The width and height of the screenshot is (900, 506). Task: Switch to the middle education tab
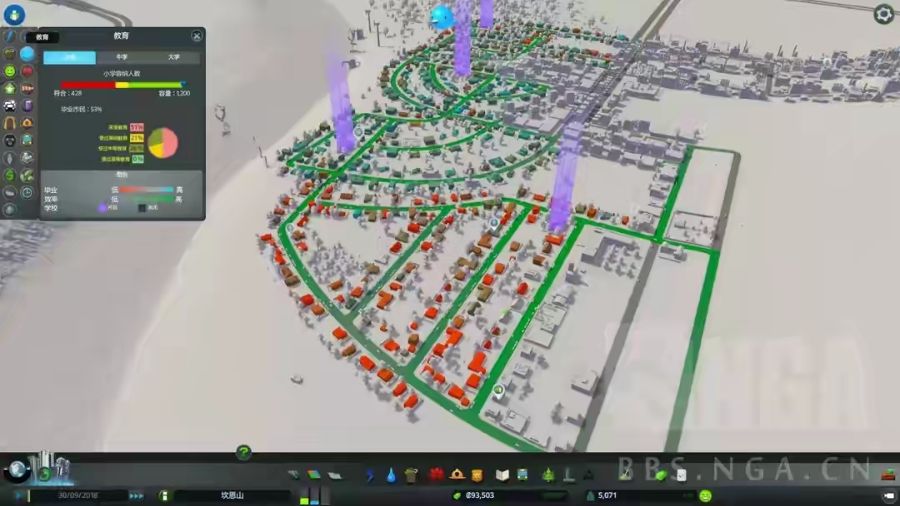pos(121,58)
